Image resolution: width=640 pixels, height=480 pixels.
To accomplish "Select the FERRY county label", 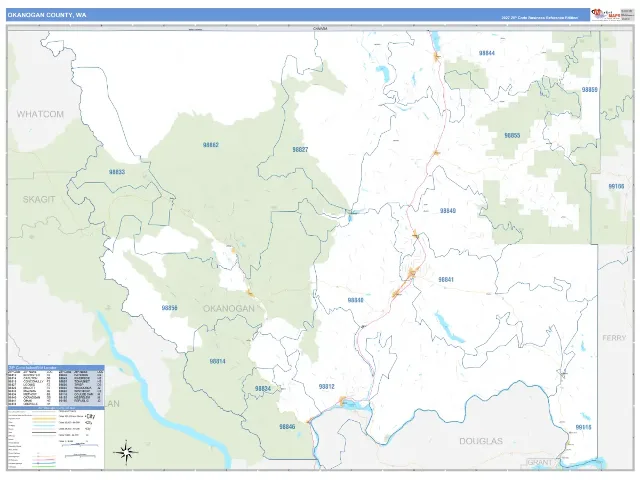I will pyautogui.click(x=614, y=338).
